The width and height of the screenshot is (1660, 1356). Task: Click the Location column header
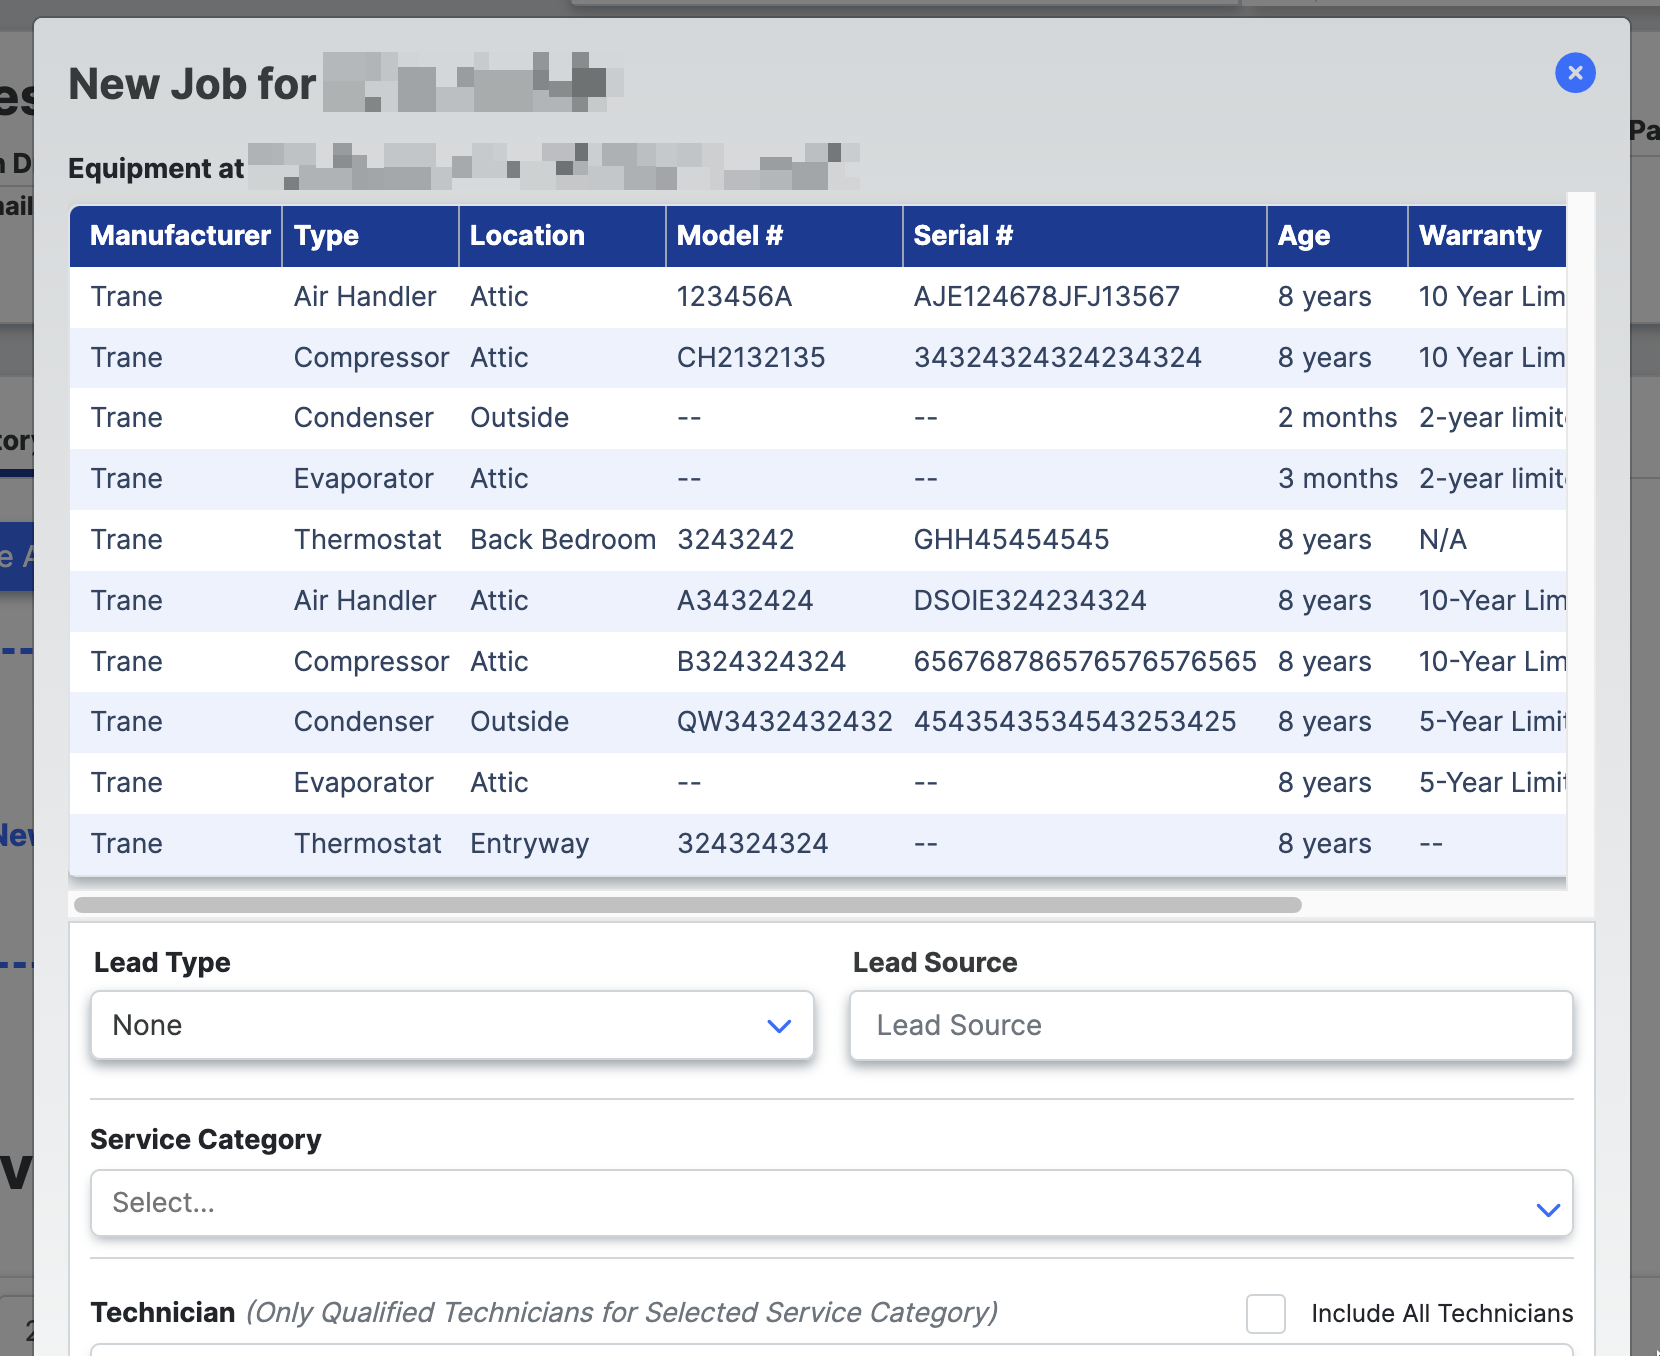point(527,236)
